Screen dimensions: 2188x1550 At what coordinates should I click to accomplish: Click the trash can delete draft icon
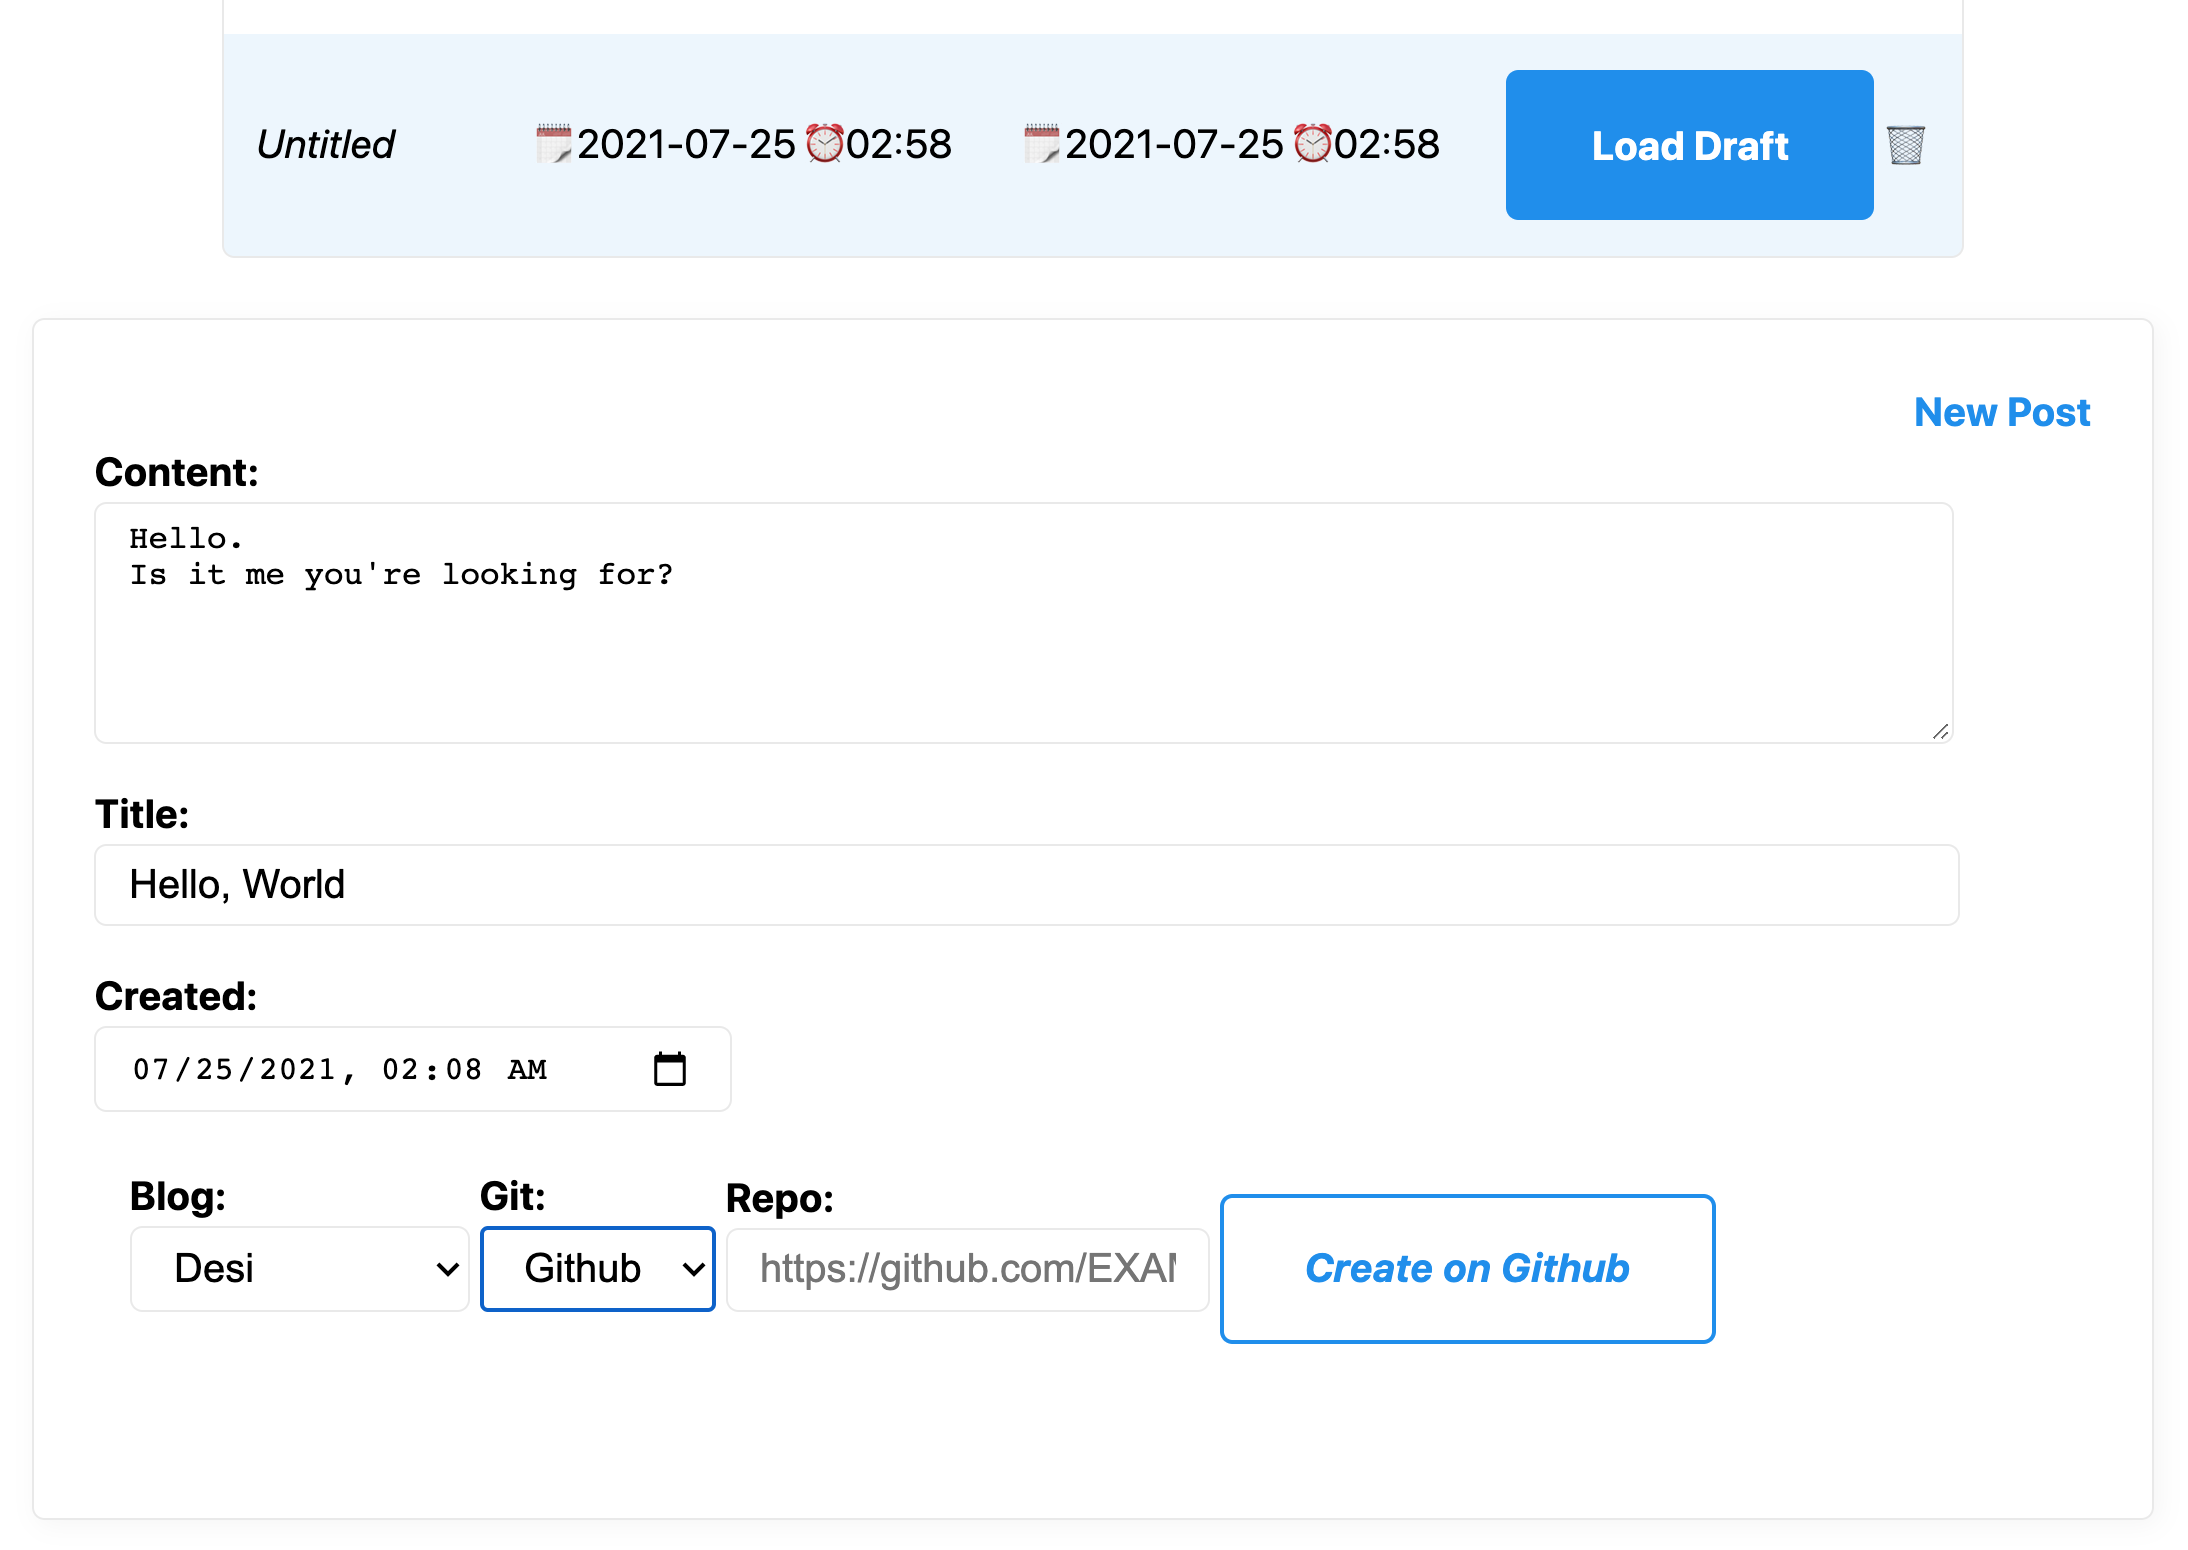pos(1905,145)
